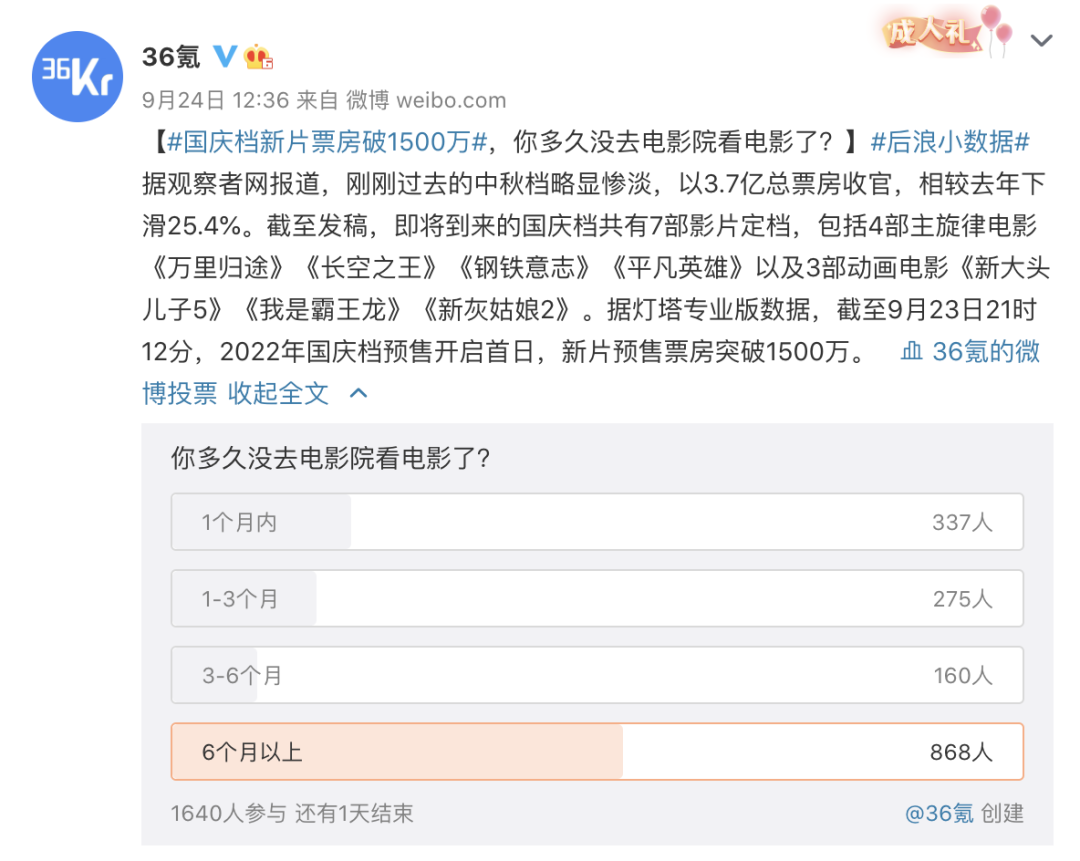Select the 1-3个月 poll option
The width and height of the screenshot is (1080, 861).
click(x=596, y=599)
